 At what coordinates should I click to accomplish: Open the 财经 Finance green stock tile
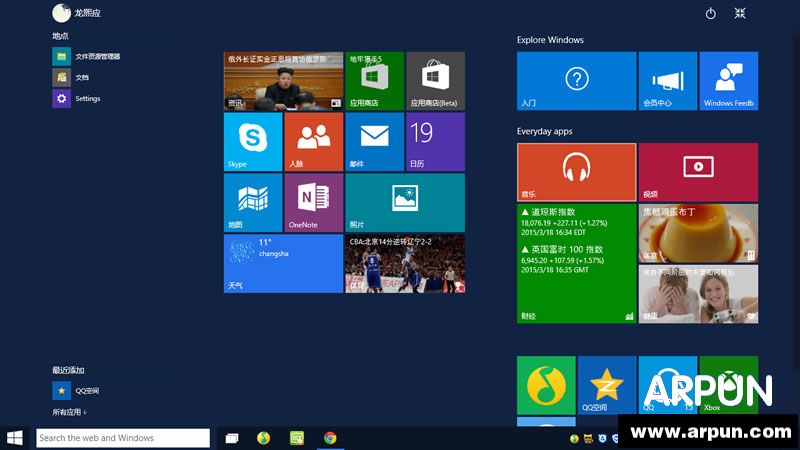(577, 263)
